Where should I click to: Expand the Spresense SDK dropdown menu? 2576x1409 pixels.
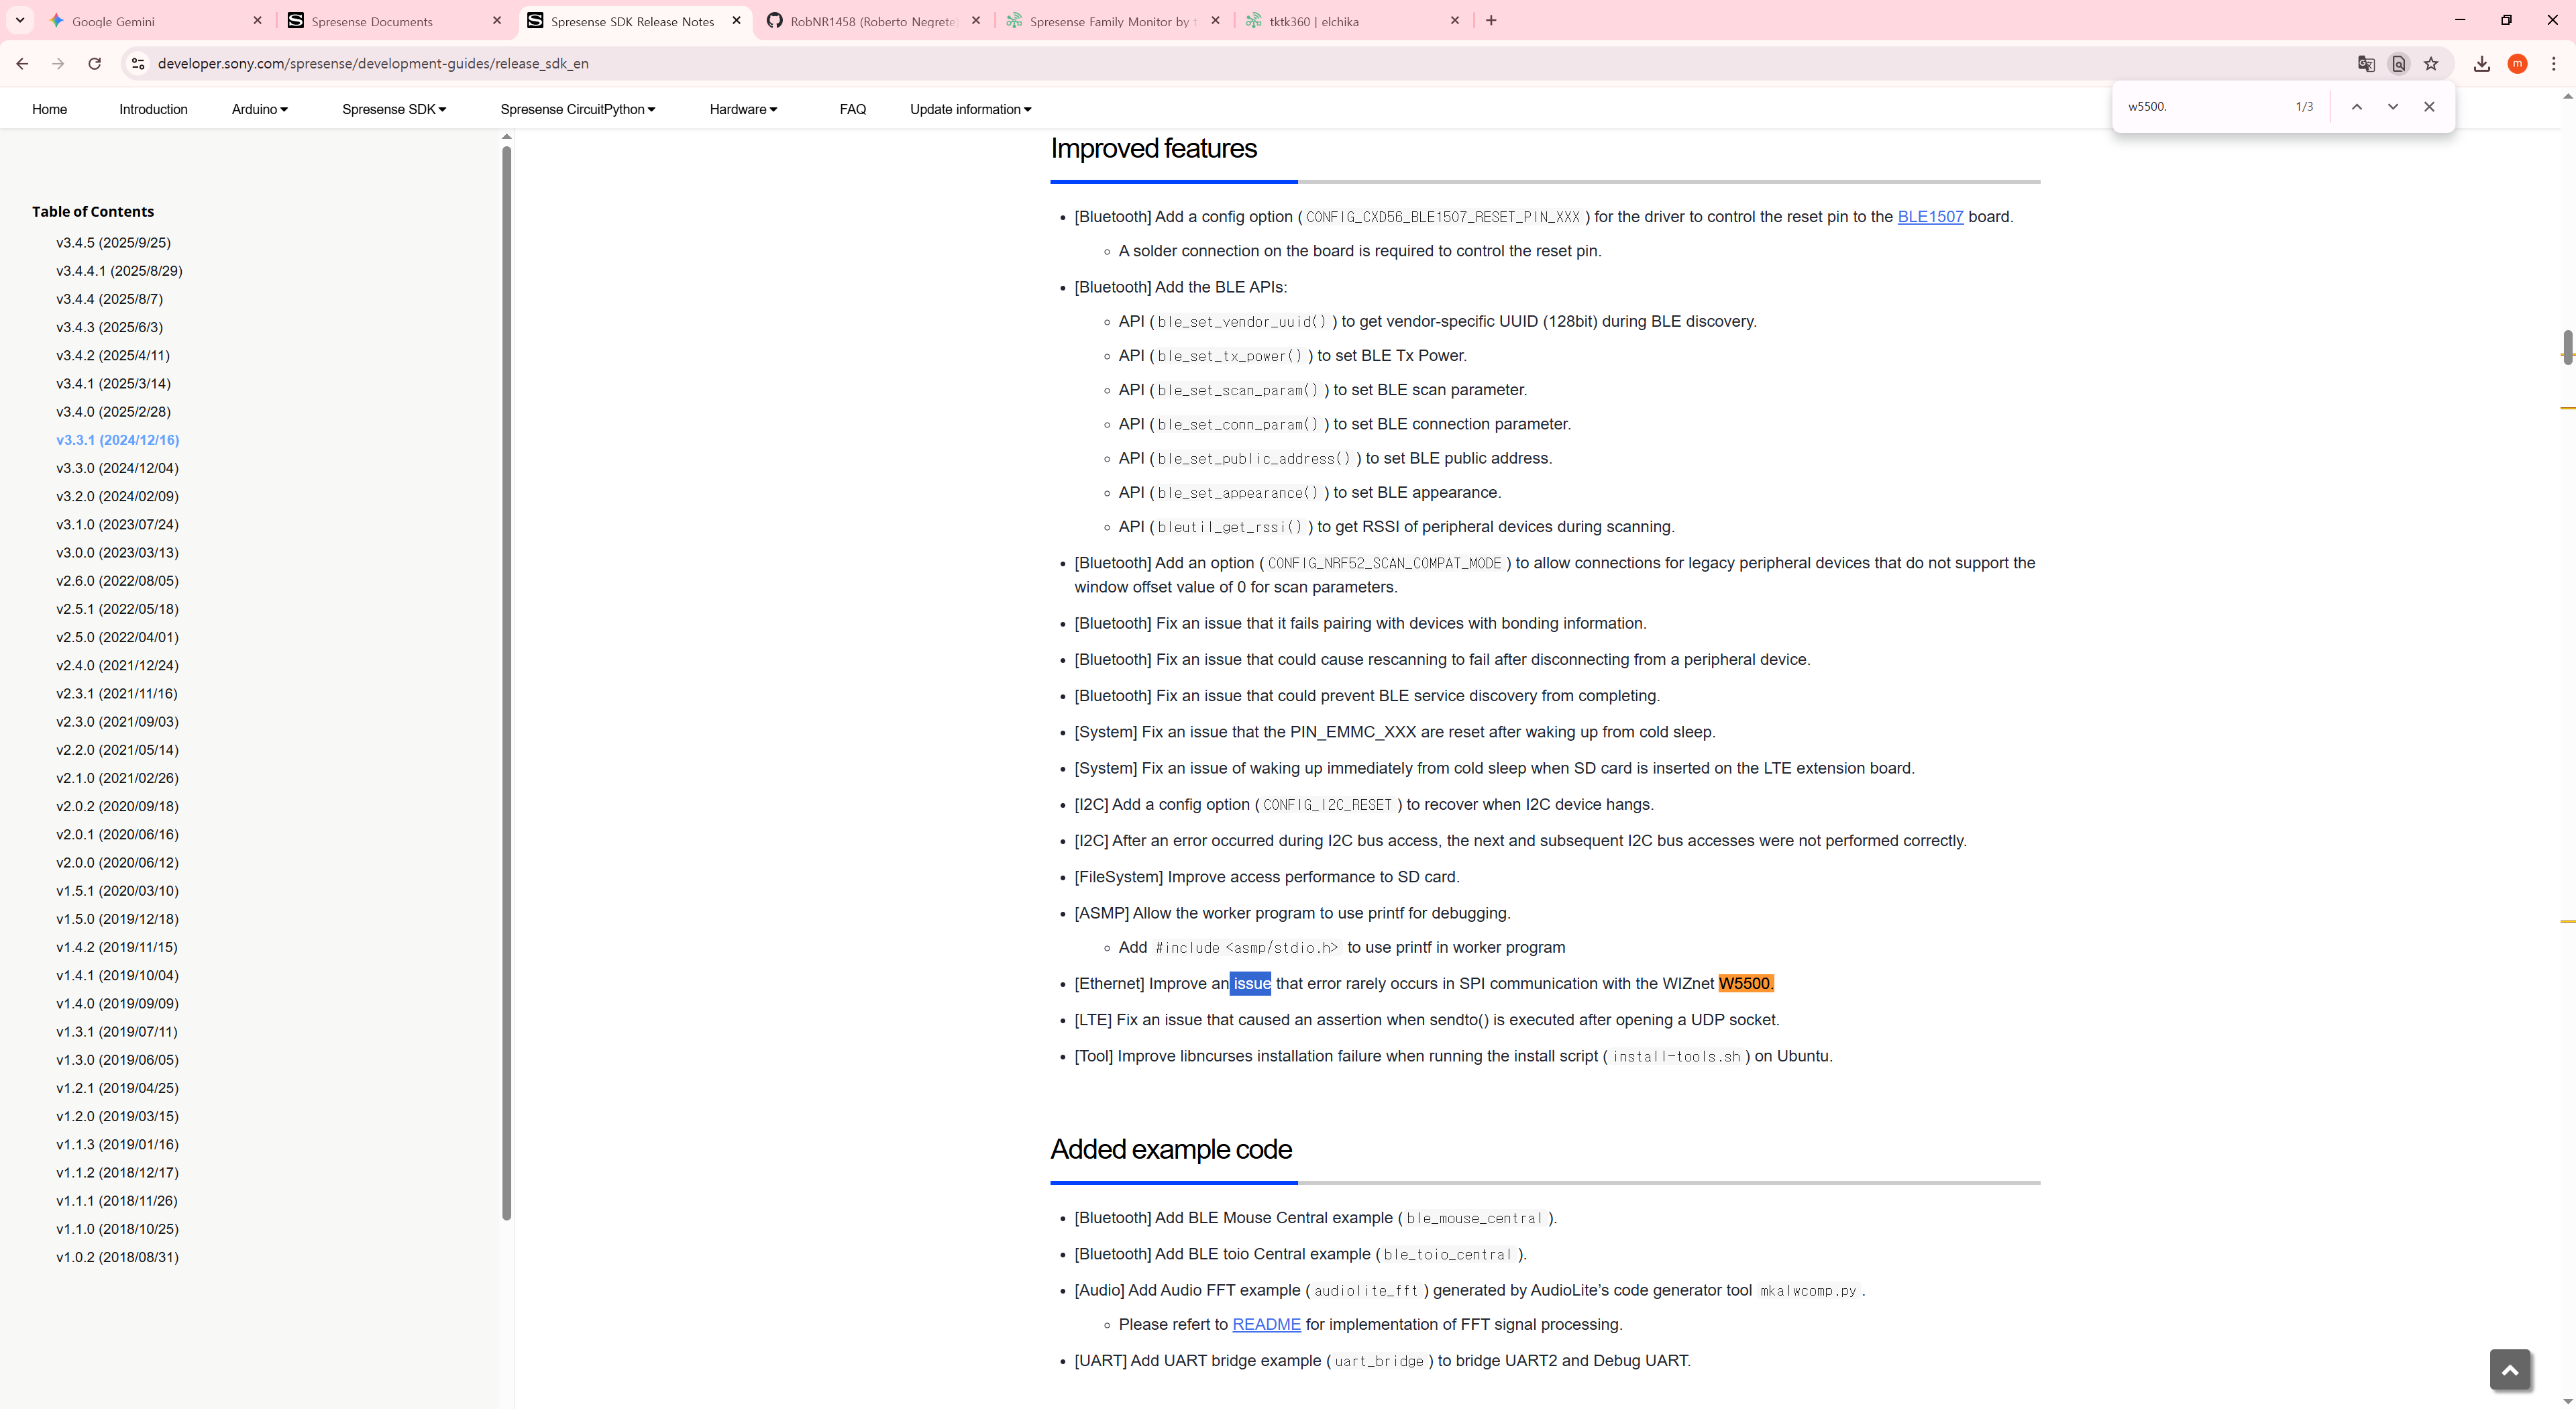(393, 109)
